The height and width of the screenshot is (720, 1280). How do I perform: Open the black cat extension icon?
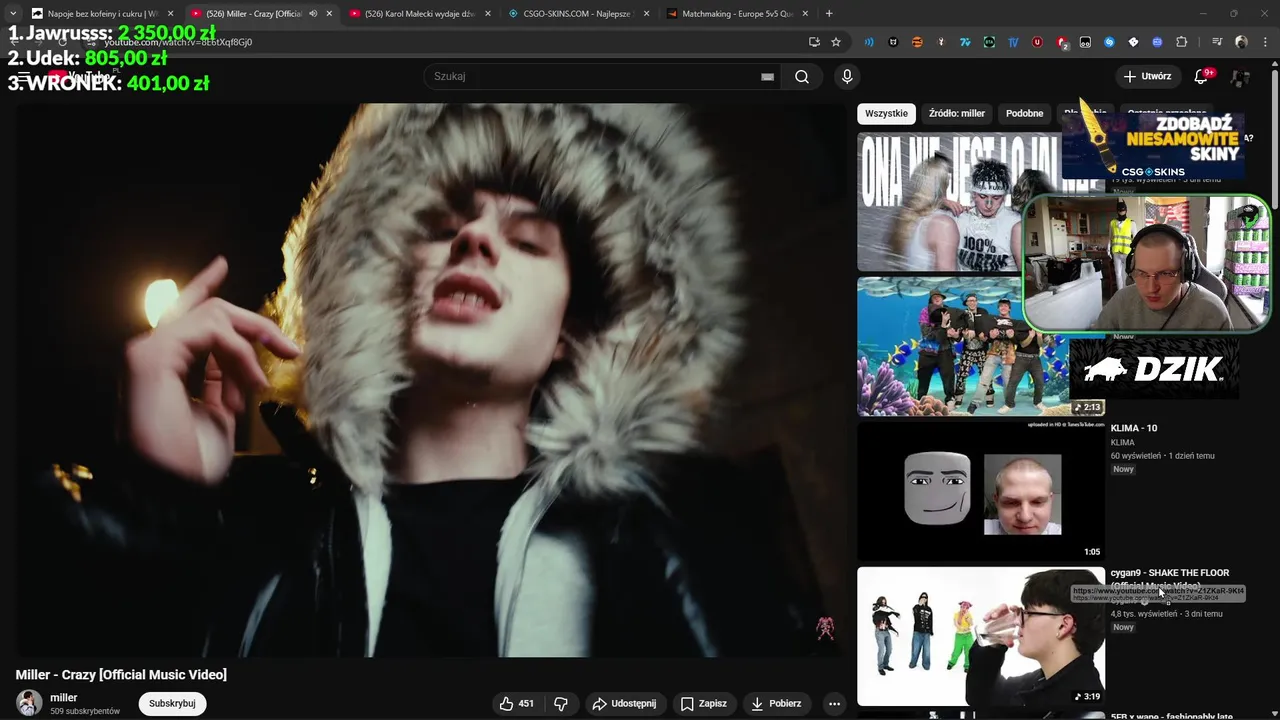pos(893,42)
